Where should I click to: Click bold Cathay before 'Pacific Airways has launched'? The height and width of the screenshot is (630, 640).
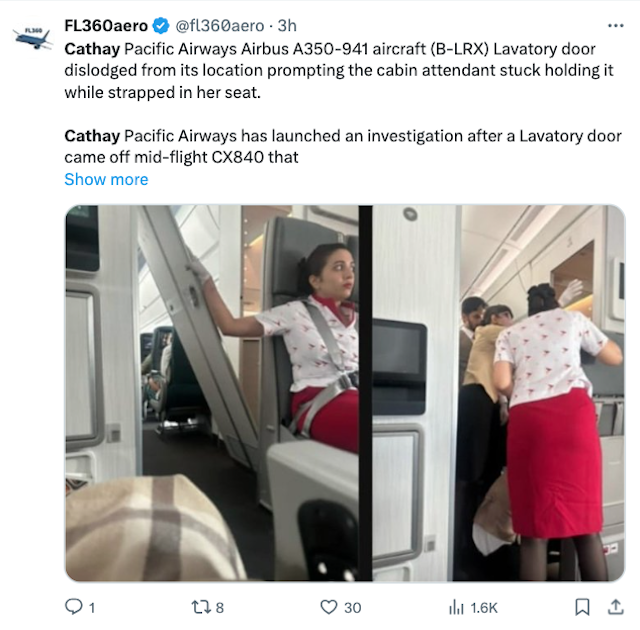tap(92, 135)
